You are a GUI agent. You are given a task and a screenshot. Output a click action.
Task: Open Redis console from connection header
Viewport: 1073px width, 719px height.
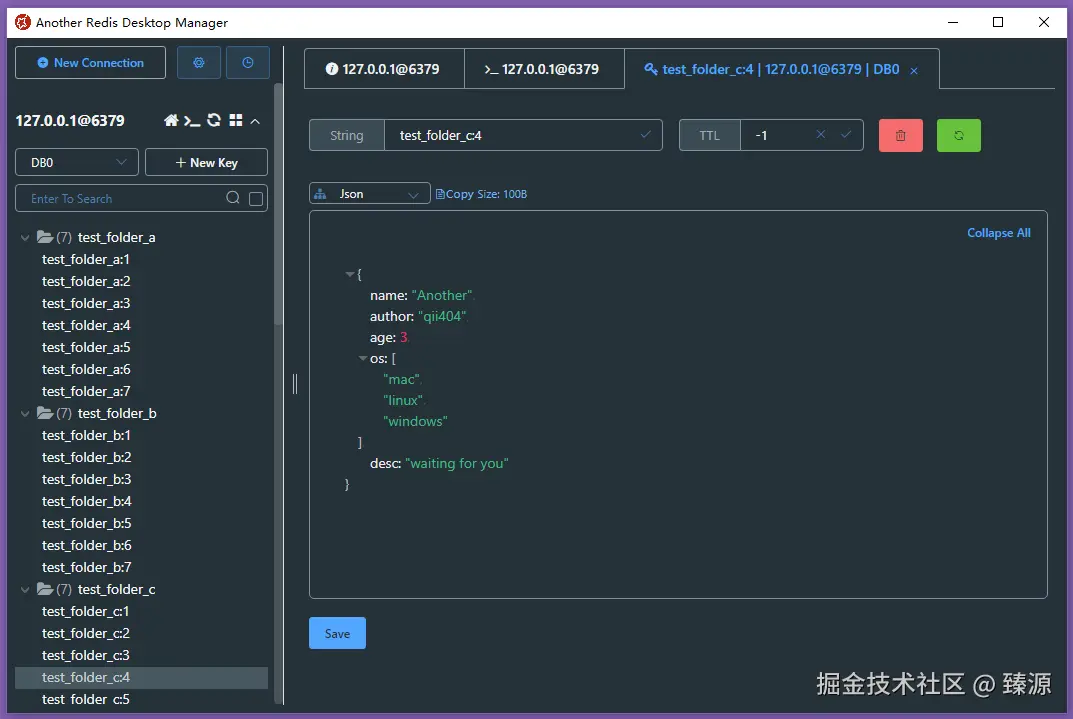pos(192,121)
